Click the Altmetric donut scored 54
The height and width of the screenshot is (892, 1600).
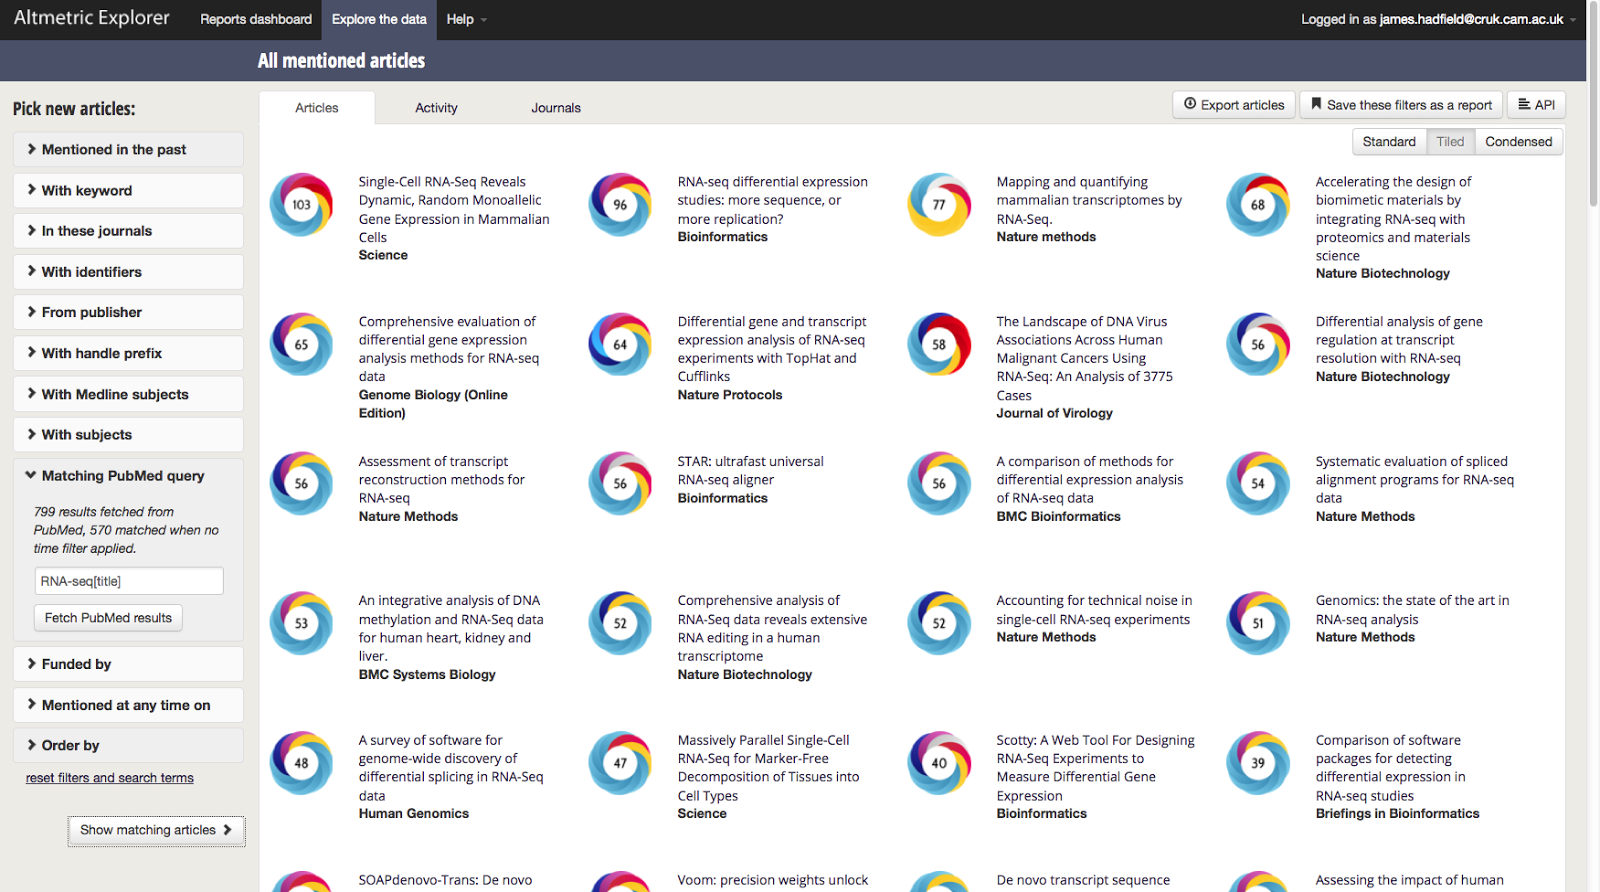coord(1258,483)
